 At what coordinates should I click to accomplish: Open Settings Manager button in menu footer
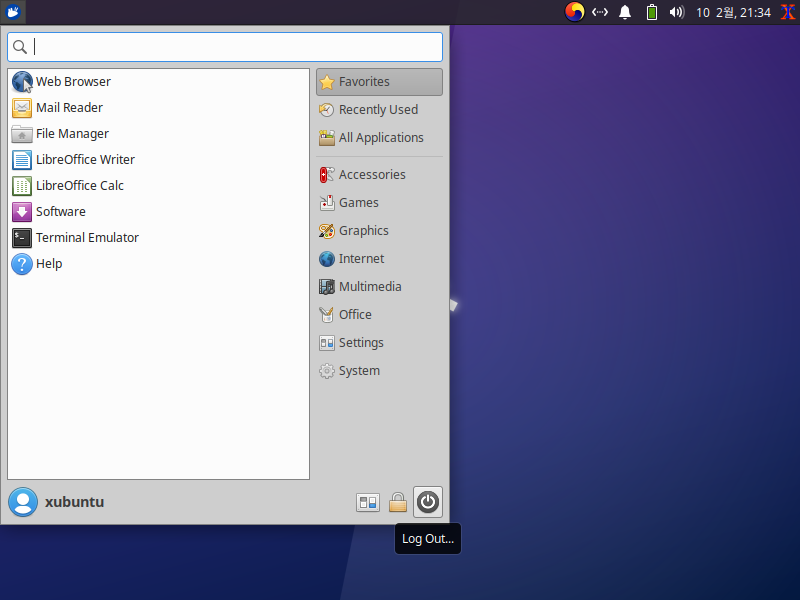click(x=368, y=503)
